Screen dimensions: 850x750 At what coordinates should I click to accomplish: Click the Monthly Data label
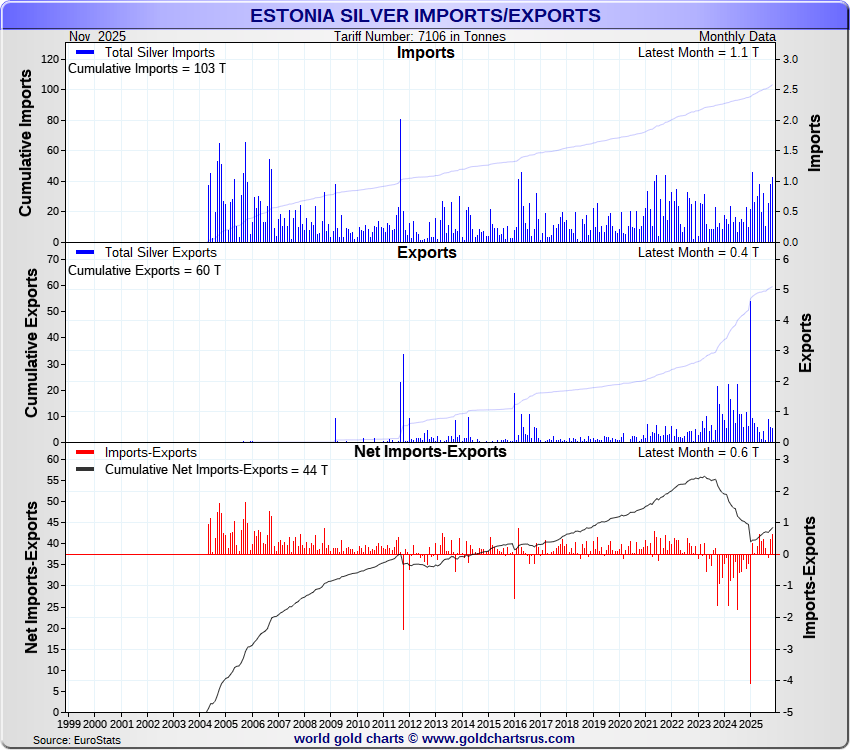point(737,36)
